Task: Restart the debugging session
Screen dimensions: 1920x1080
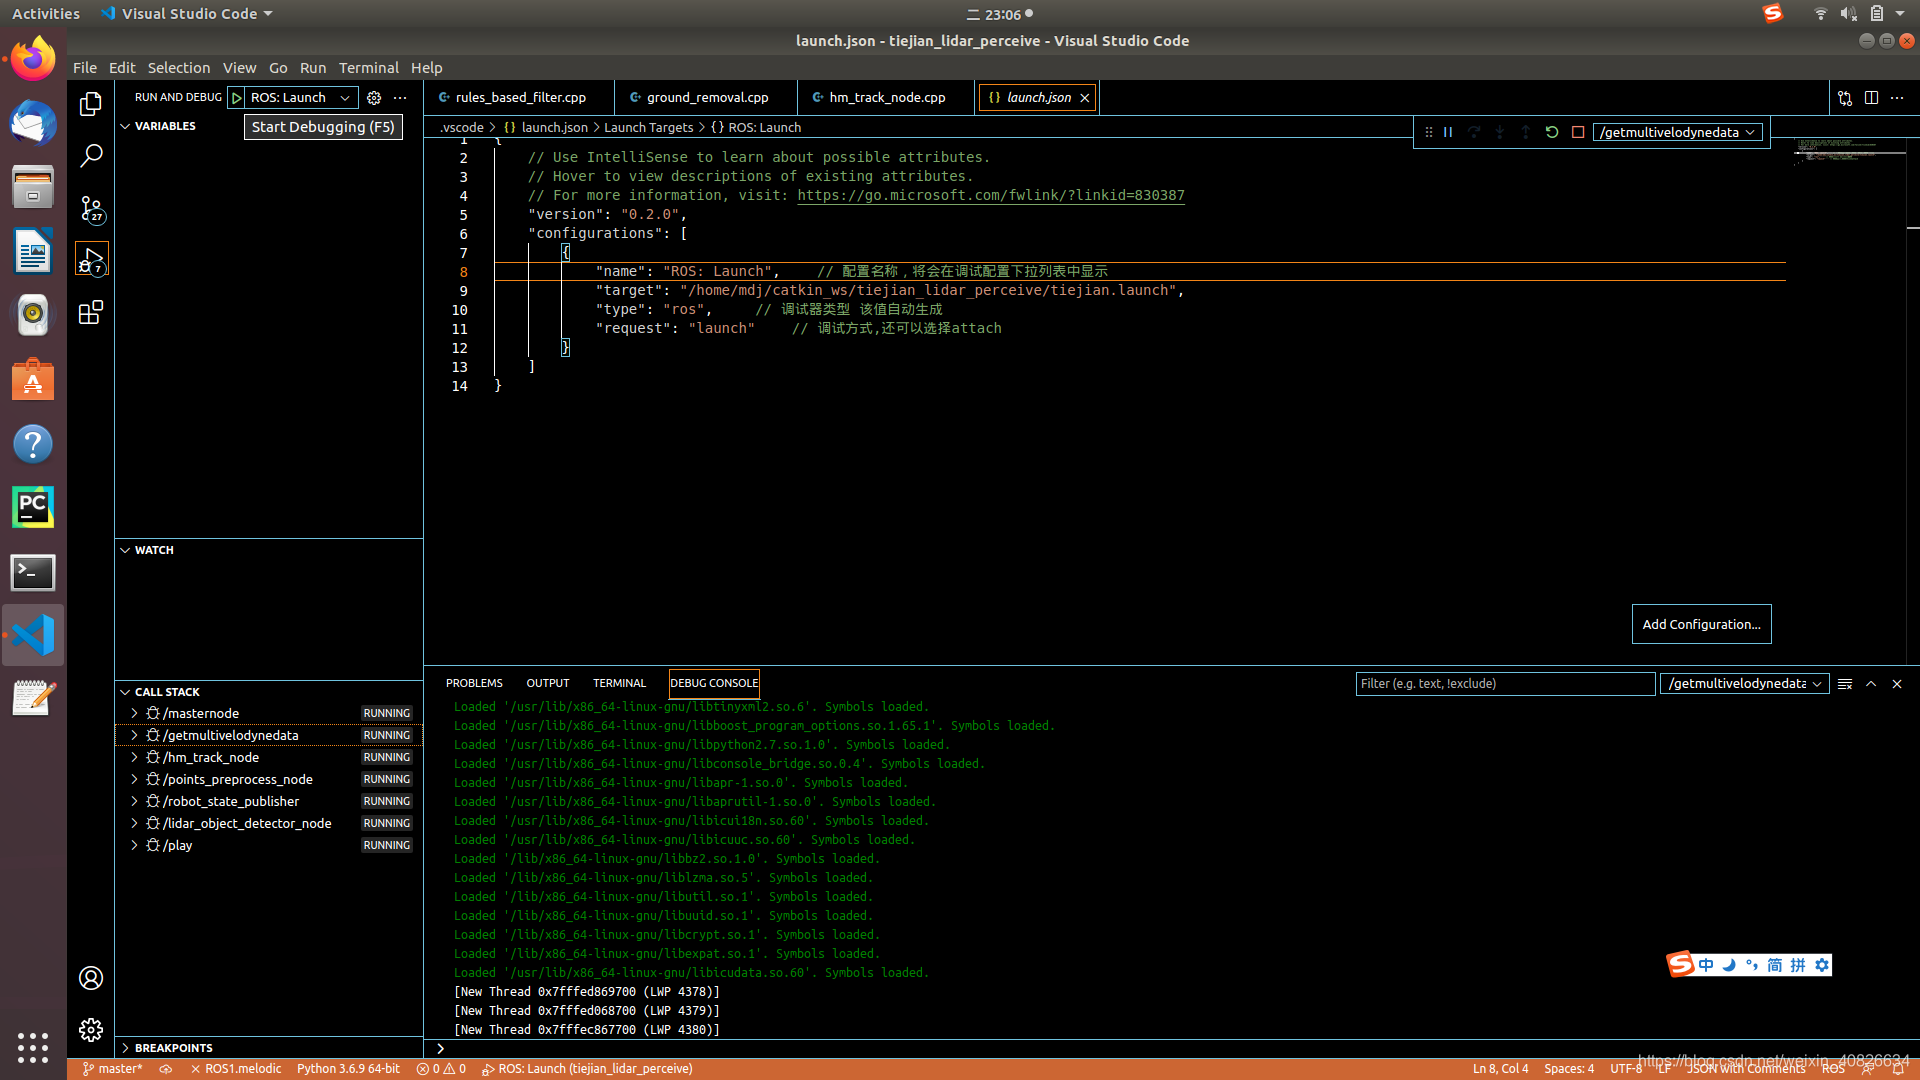Action: 1552,132
